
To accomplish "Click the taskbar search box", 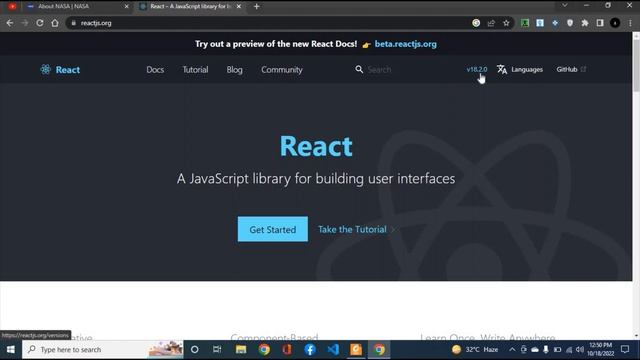I will click(102, 349).
